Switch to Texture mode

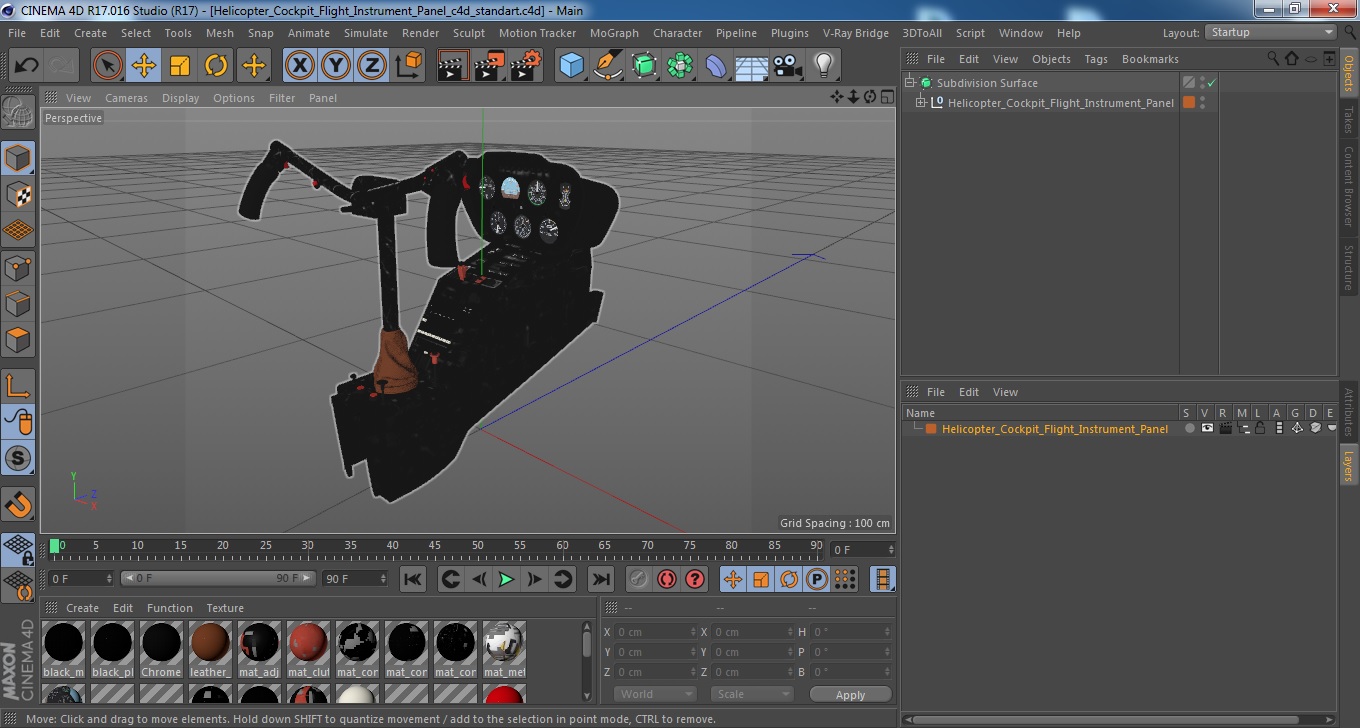(18, 194)
